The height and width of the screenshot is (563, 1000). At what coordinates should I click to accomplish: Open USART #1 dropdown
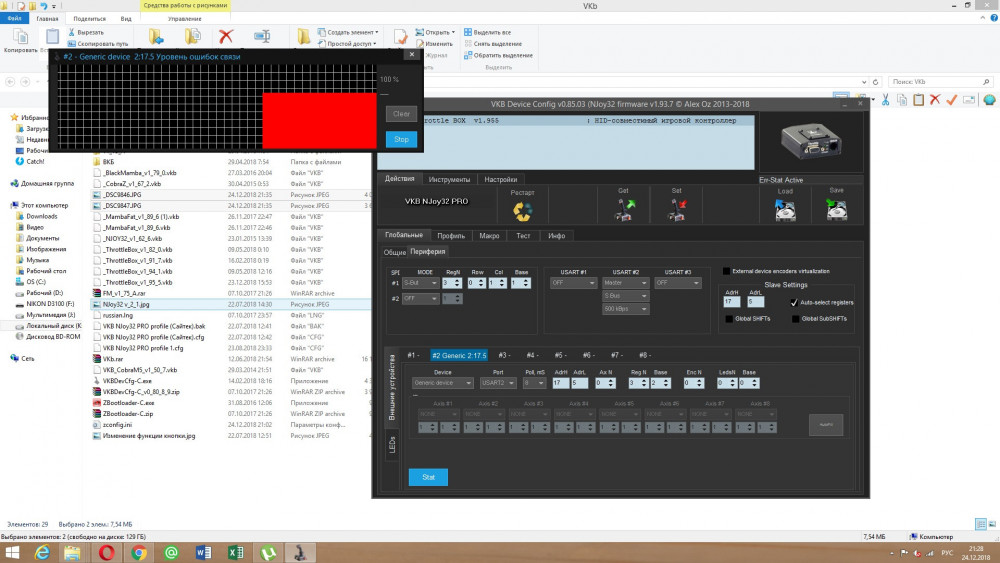point(573,282)
